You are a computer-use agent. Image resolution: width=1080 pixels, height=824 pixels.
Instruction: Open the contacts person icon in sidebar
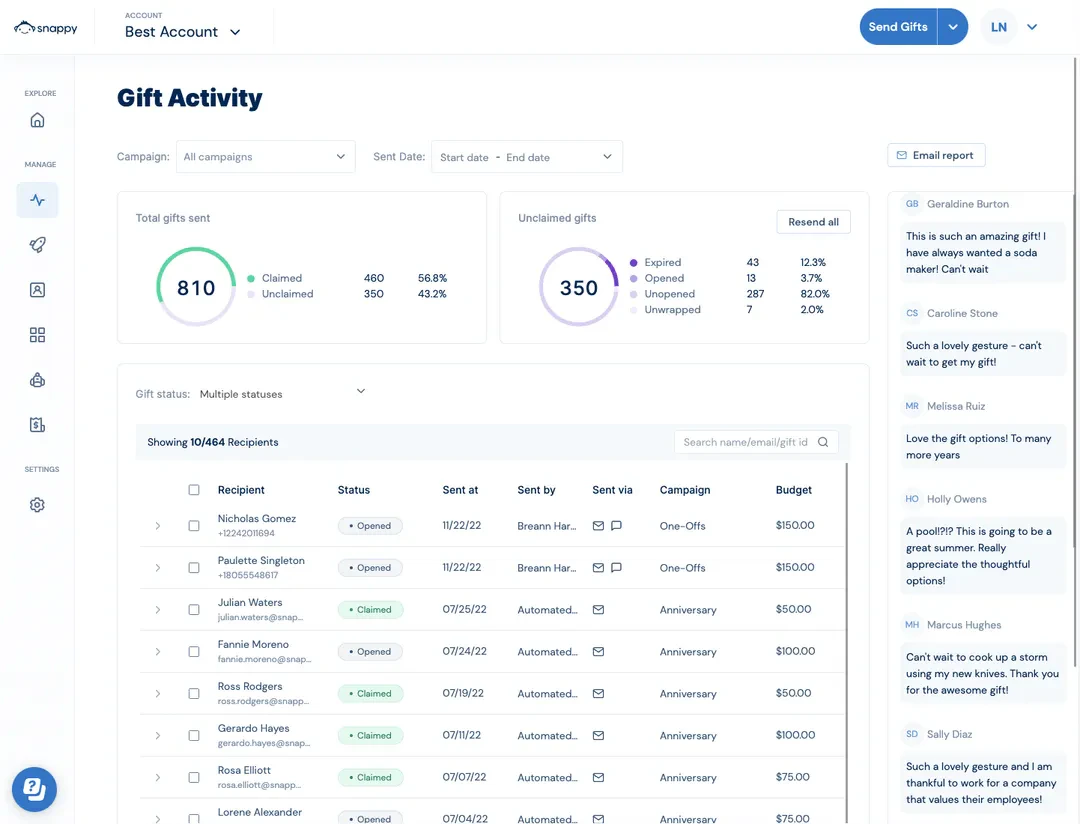click(37, 290)
